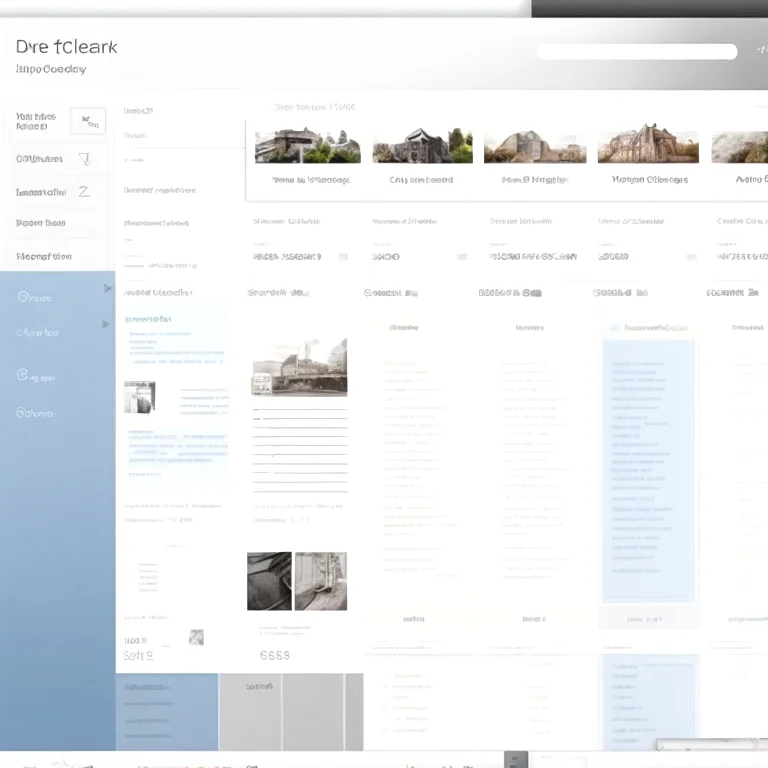Click inside the rounded search field in the header
768x768 pixels.
point(637,51)
